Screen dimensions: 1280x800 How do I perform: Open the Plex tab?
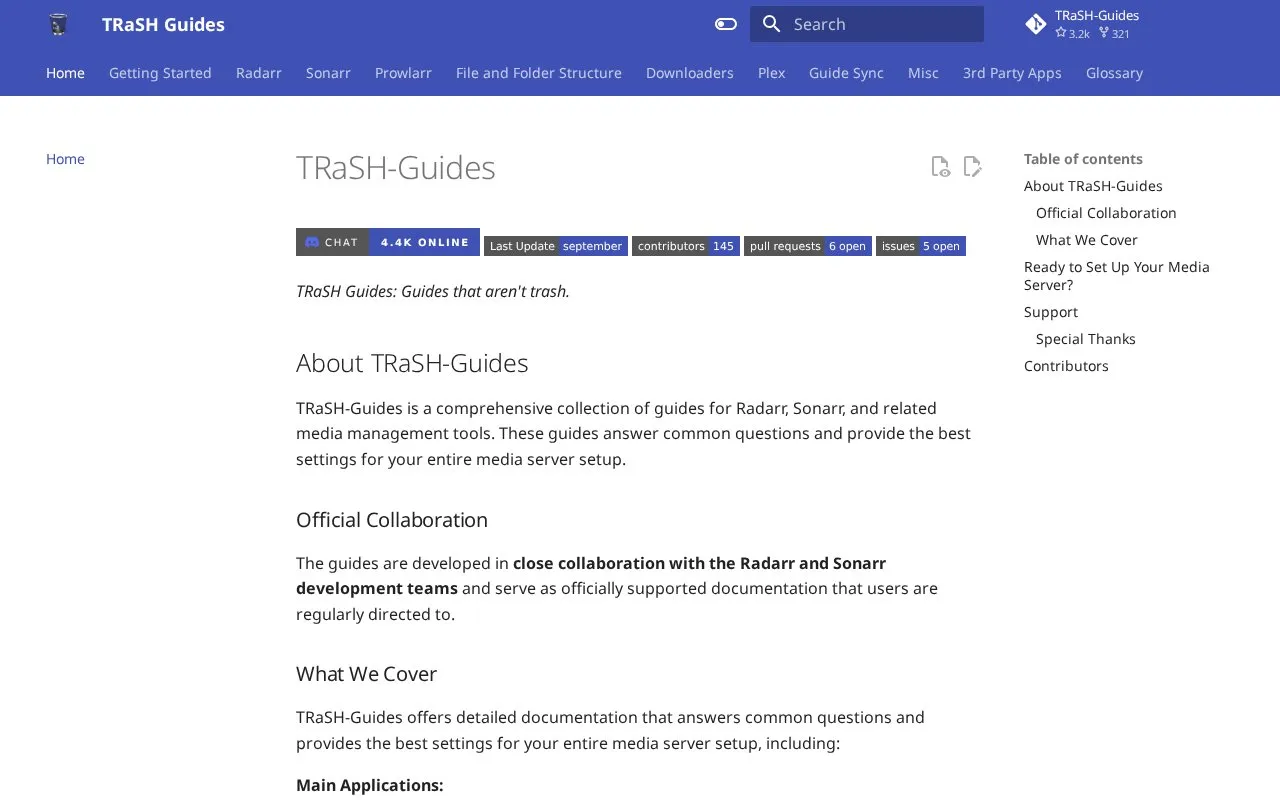point(771,73)
